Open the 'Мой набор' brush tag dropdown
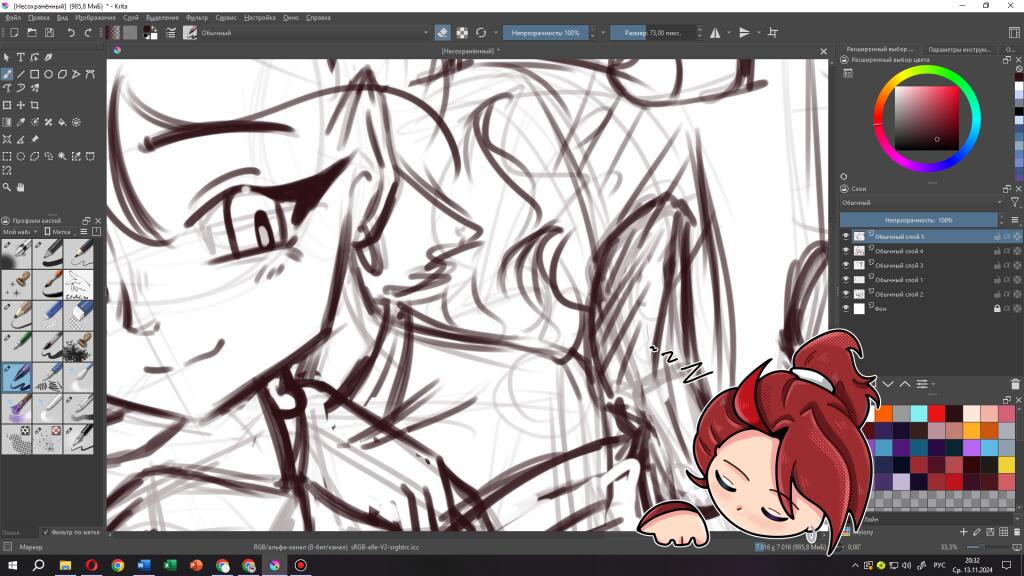Image resolution: width=1024 pixels, height=576 pixels. click(x=20, y=232)
